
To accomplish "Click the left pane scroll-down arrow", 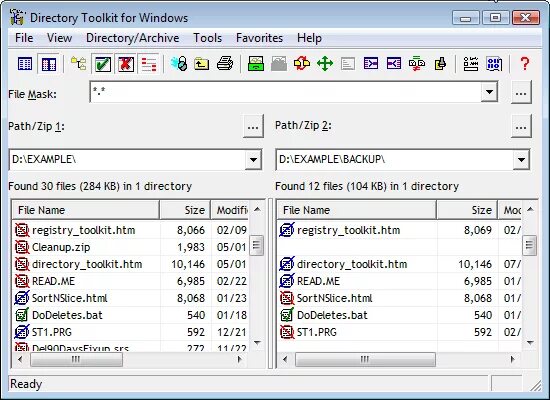I will [x=257, y=342].
